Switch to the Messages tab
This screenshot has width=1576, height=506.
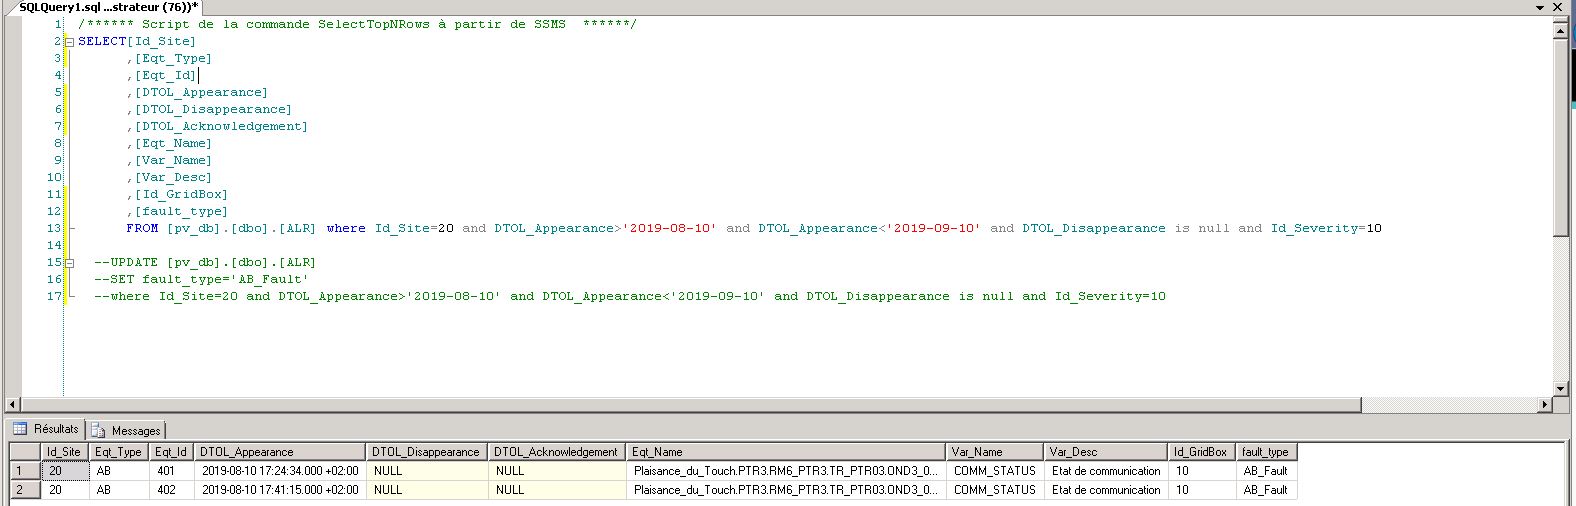tap(127, 430)
